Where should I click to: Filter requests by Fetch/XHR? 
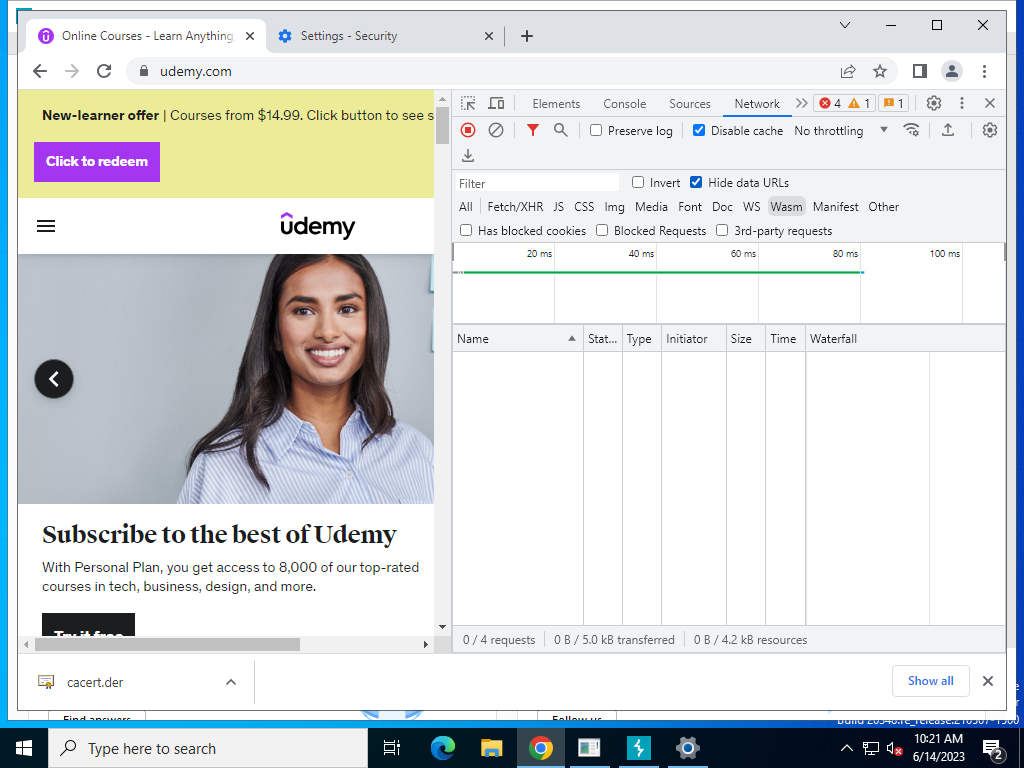[x=515, y=206]
